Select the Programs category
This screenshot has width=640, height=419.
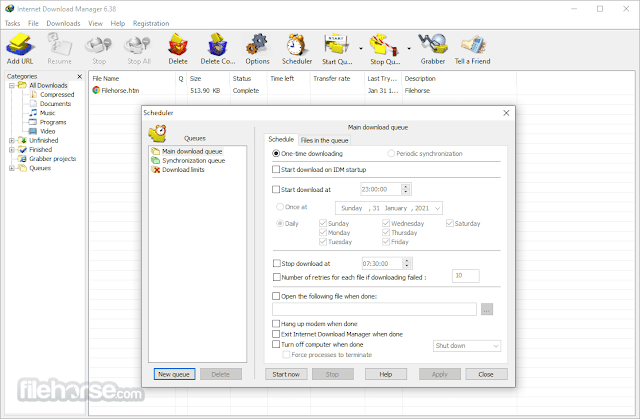click(x=53, y=122)
